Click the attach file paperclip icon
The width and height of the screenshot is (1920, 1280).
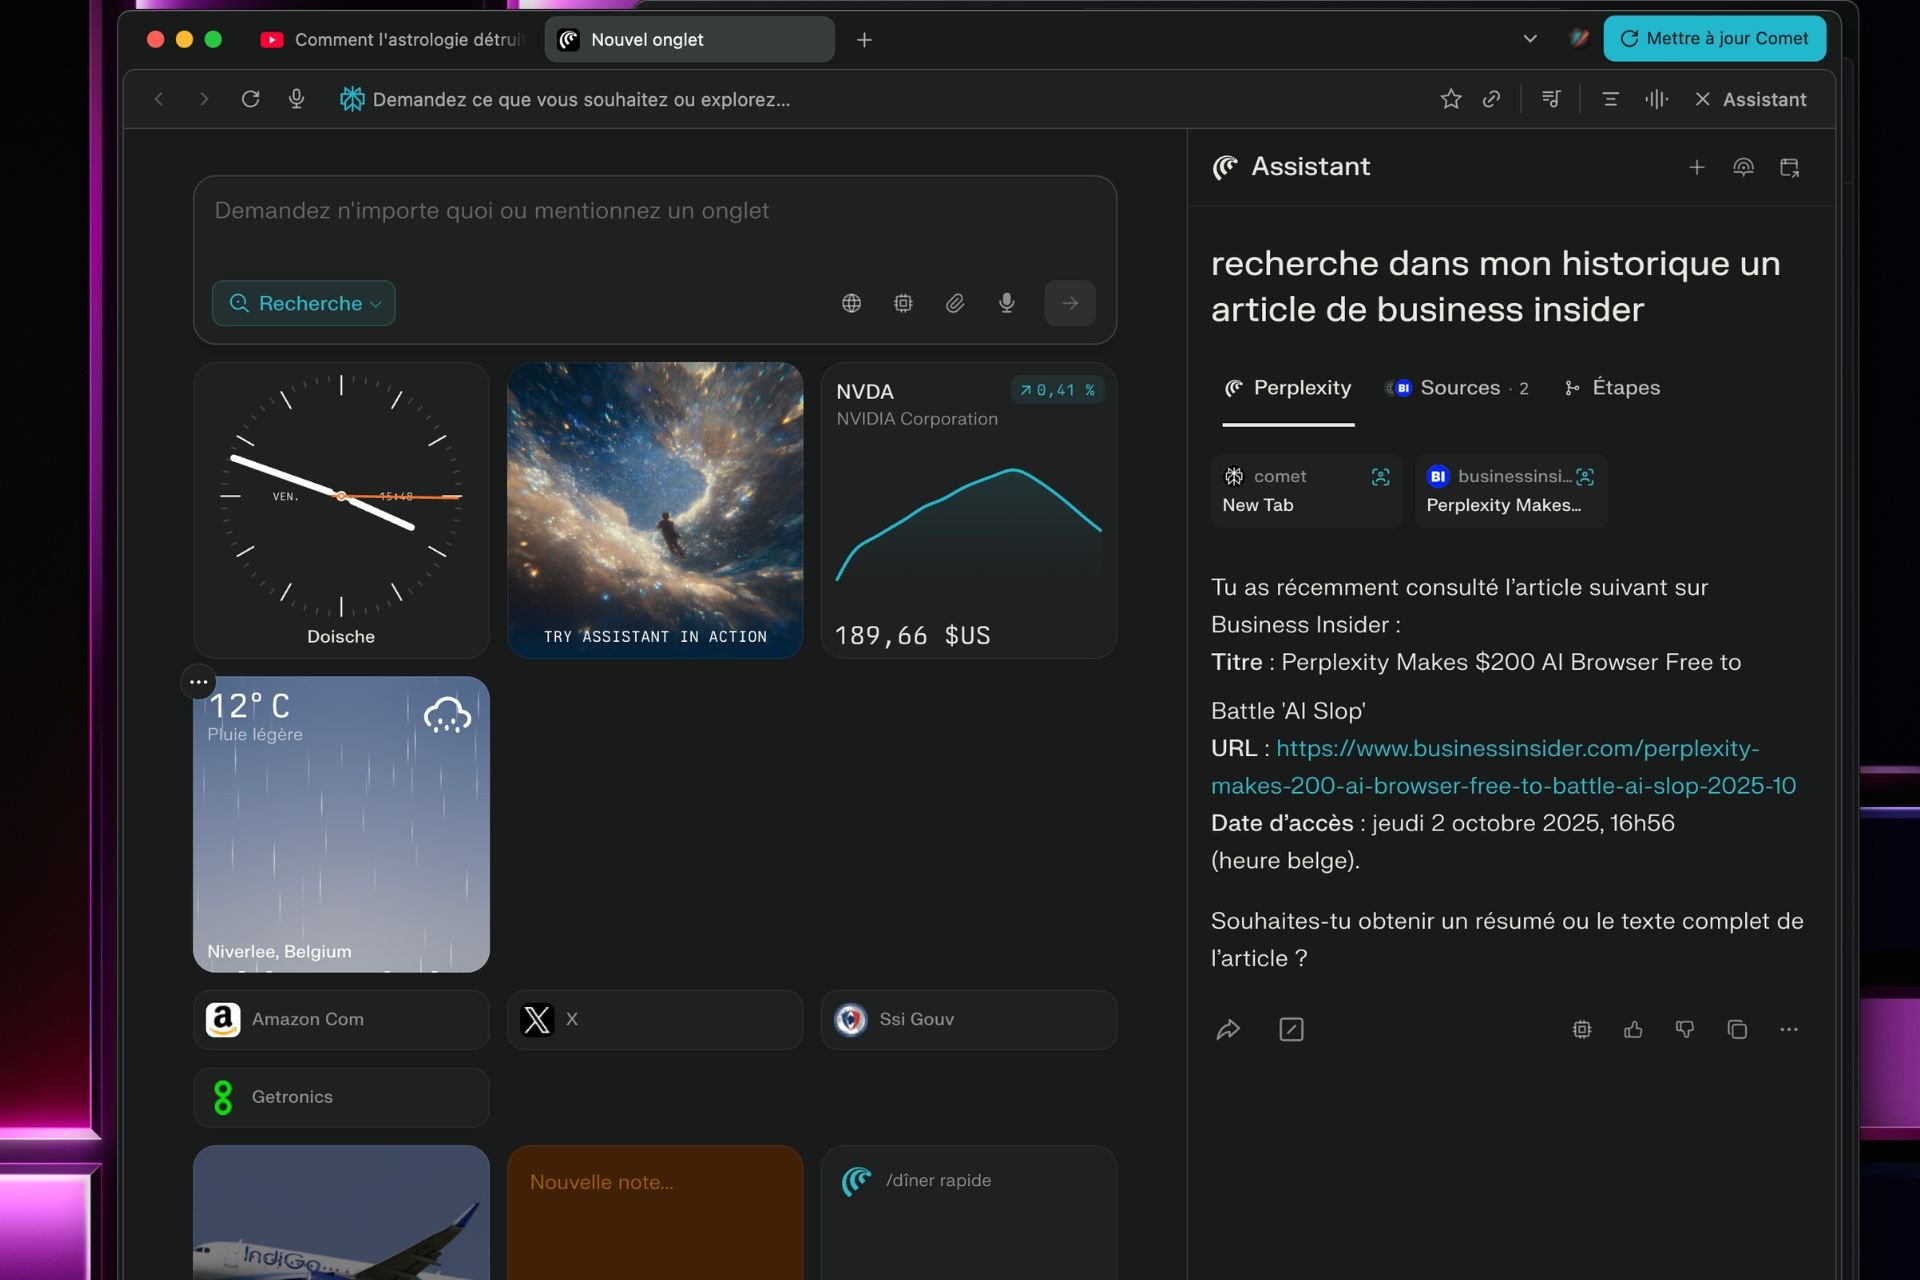click(955, 303)
